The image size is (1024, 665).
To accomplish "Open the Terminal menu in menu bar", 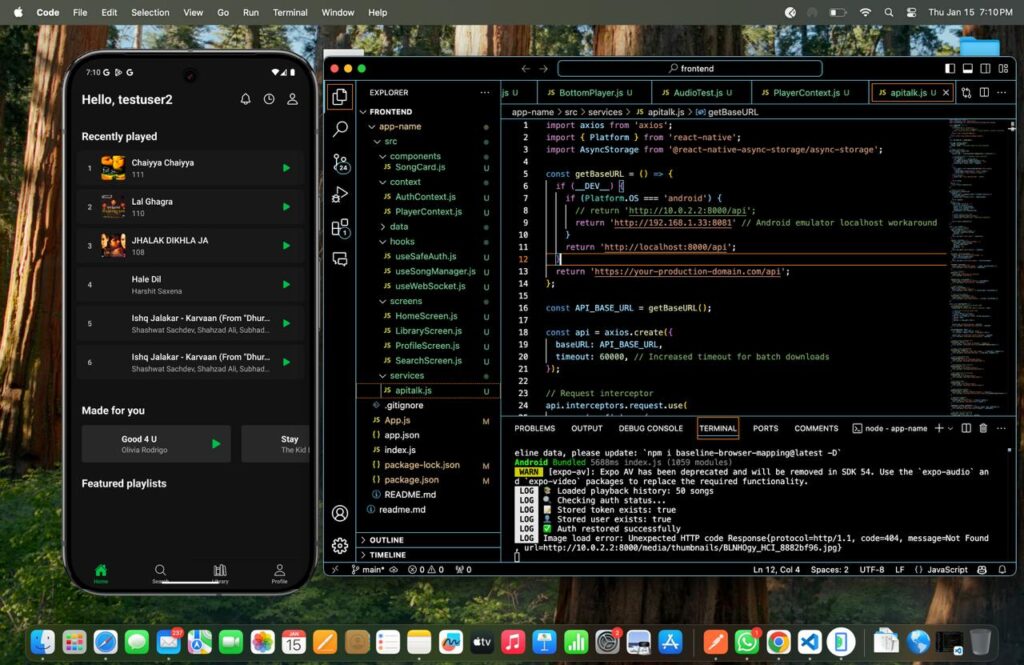I will [290, 12].
